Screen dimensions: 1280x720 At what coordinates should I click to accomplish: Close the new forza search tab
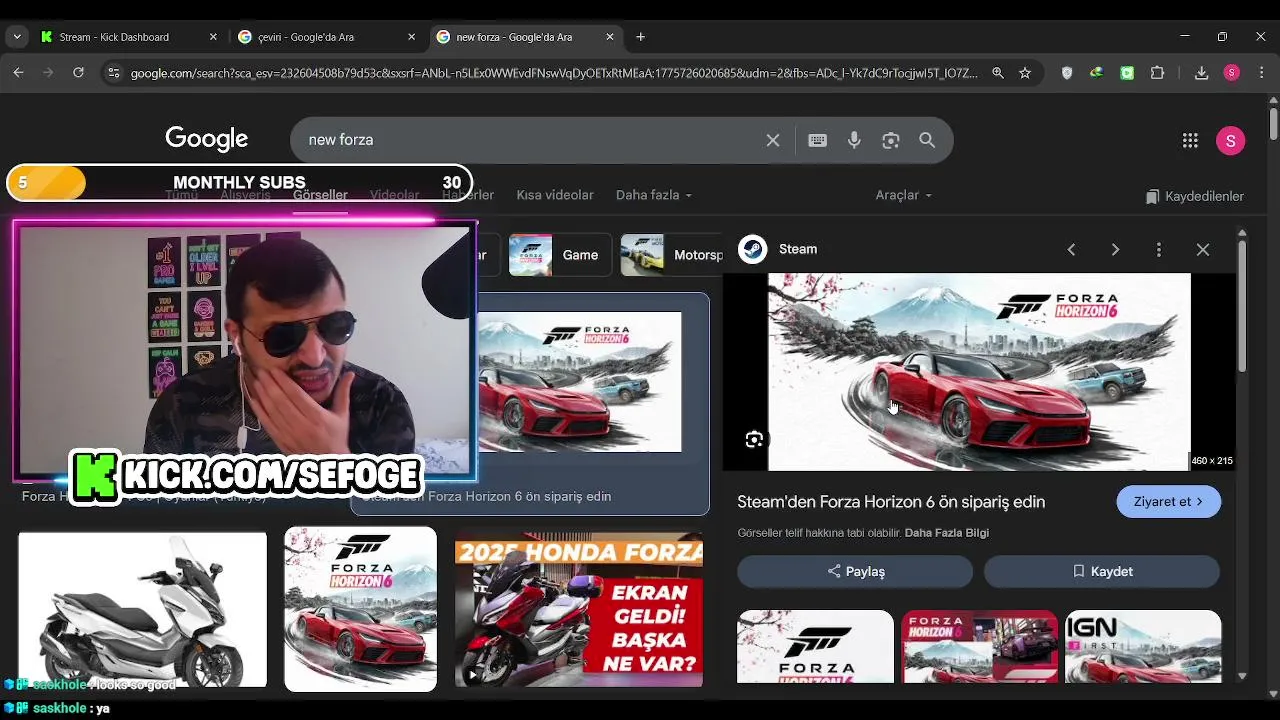(610, 37)
